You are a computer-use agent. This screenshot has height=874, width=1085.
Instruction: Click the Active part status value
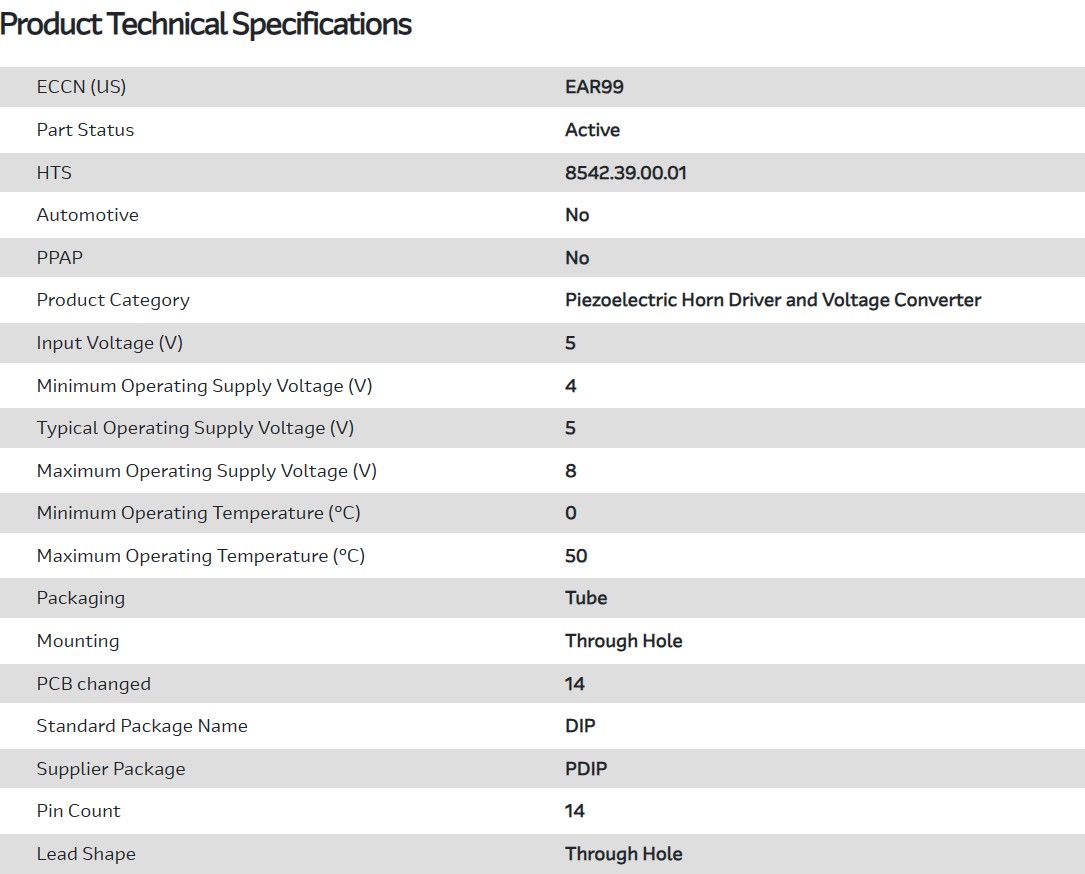pos(592,130)
